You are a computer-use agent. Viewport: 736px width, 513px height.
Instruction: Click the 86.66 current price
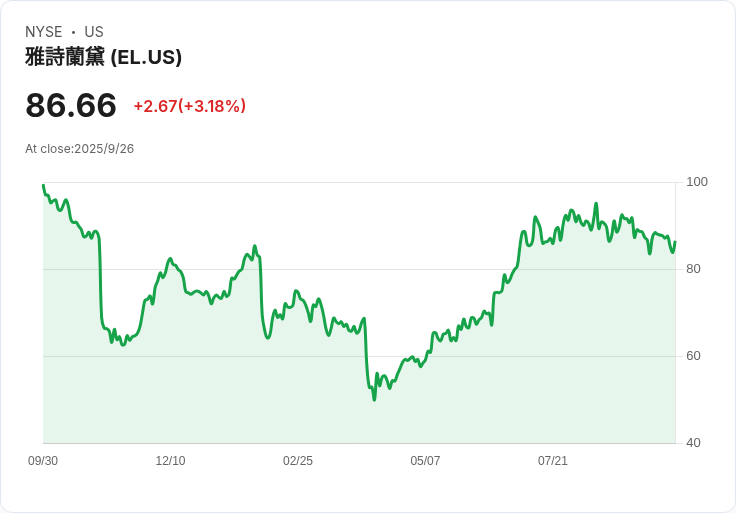(71, 105)
